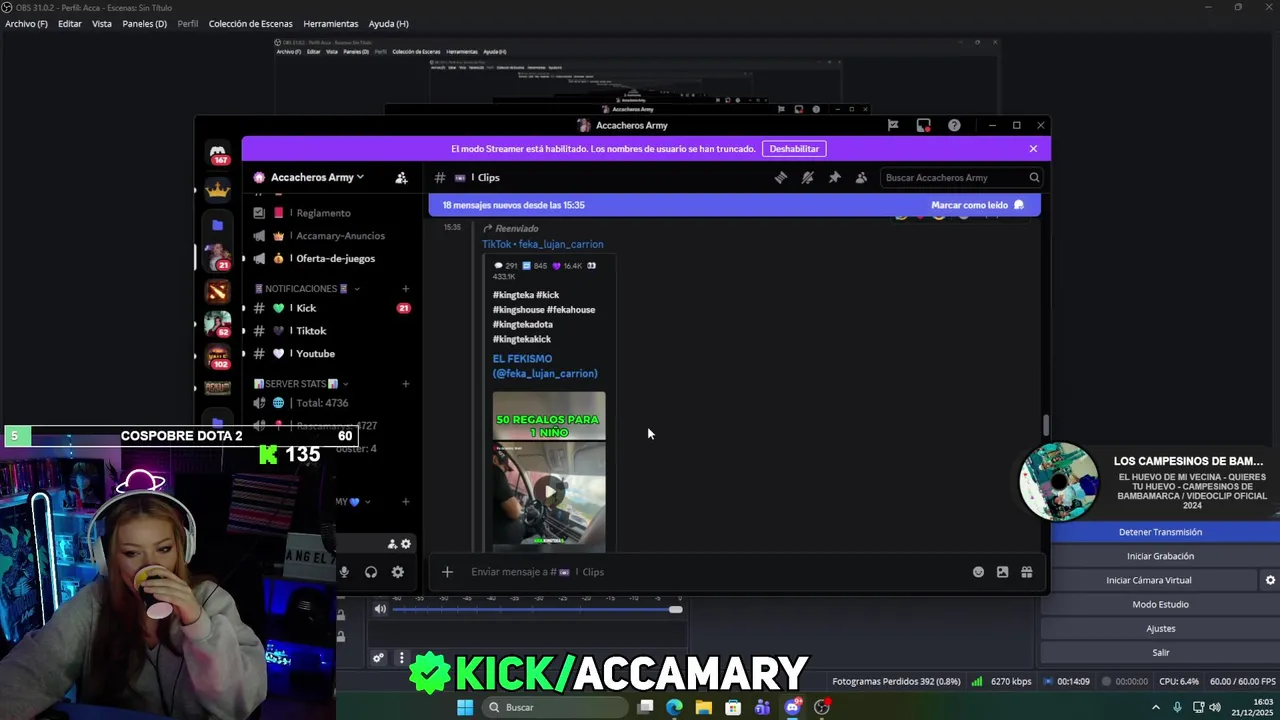The height and width of the screenshot is (720, 1280).
Task: Open Microsoft Edge from taskbar
Action: (x=674, y=707)
